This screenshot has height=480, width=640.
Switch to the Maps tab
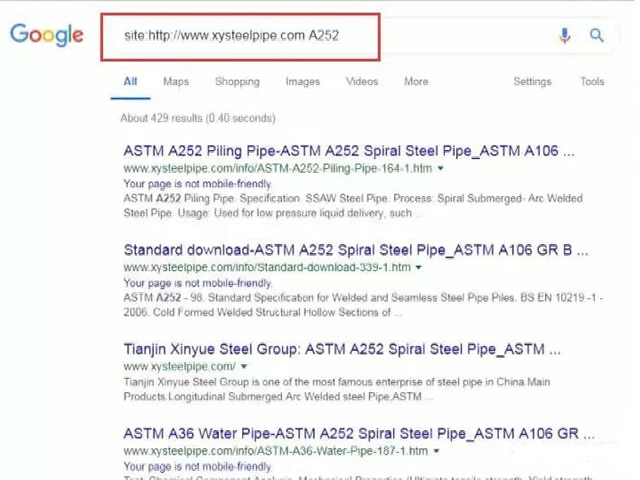[x=176, y=82]
